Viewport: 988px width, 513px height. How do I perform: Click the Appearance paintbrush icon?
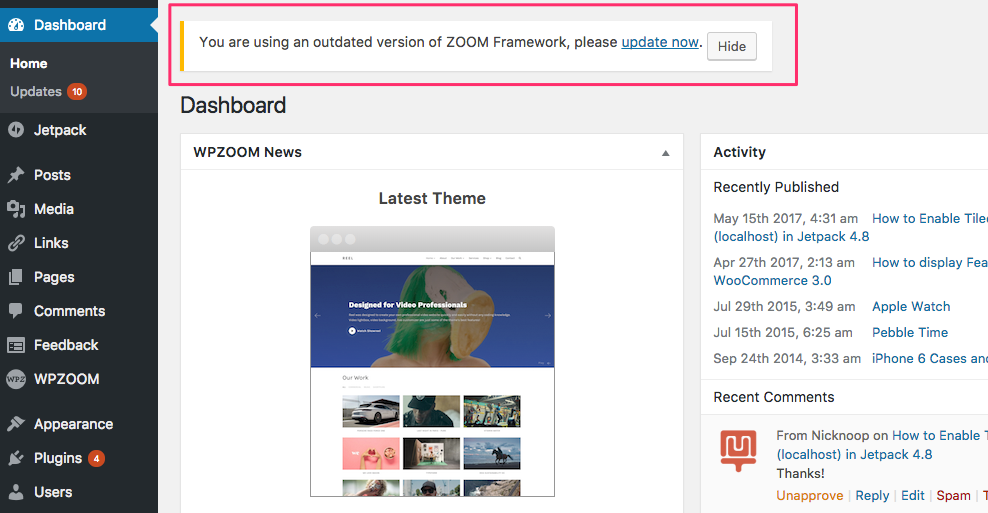pyautogui.click(x=16, y=424)
